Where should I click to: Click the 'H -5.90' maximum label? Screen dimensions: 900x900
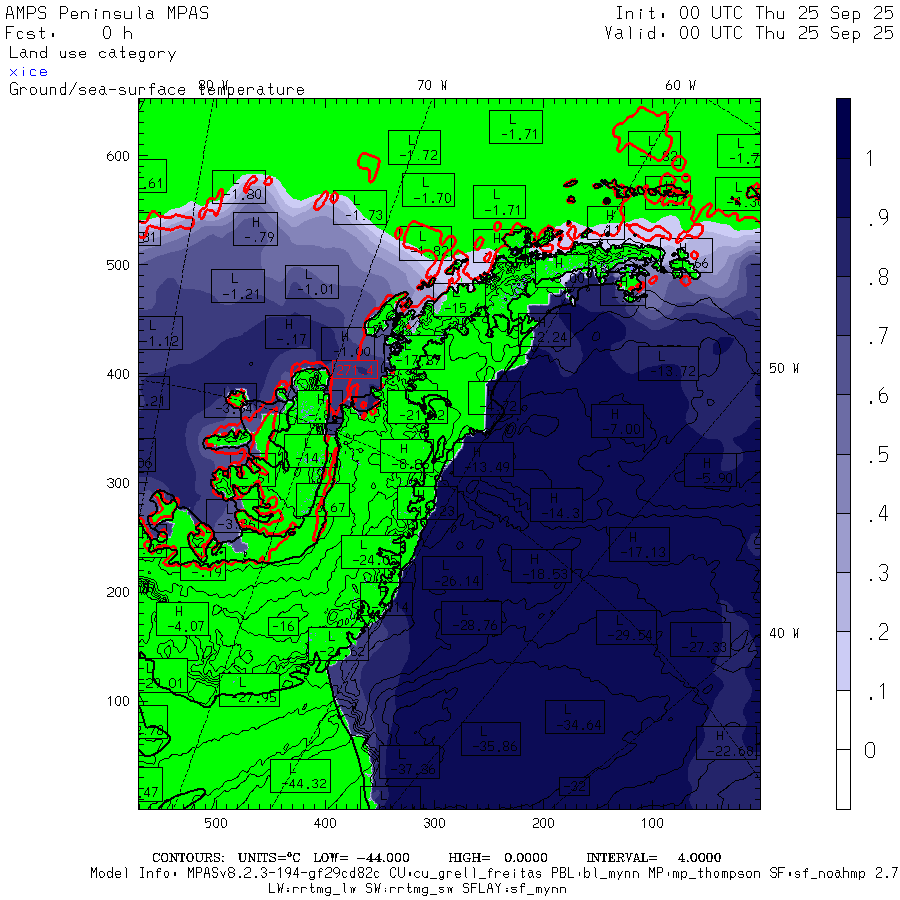point(711,470)
